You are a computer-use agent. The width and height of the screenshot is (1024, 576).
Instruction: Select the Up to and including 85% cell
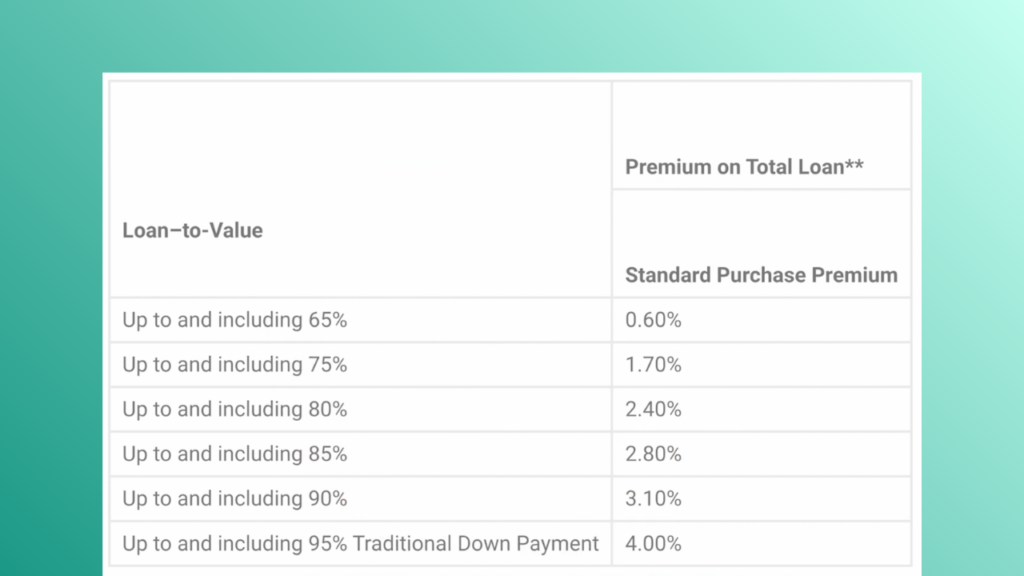click(x=234, y=454)
